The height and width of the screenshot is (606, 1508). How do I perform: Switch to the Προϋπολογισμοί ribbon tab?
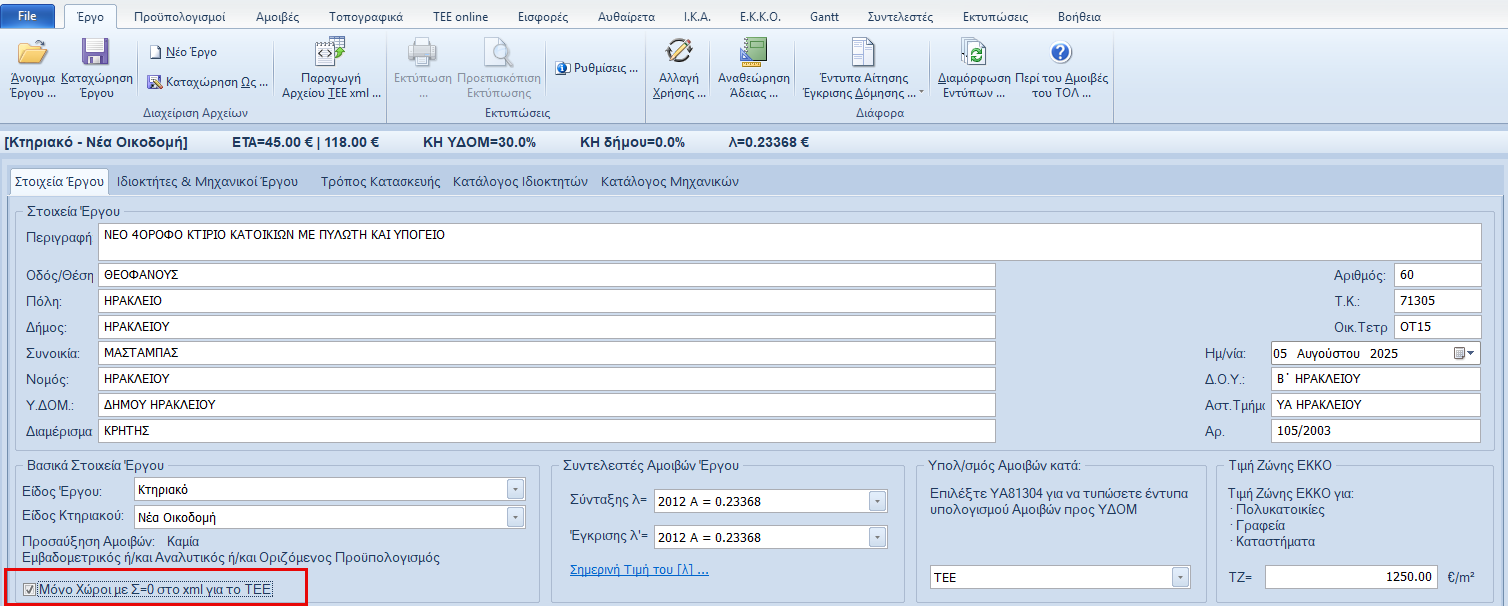pyautogui.click(x=180, y=17)
